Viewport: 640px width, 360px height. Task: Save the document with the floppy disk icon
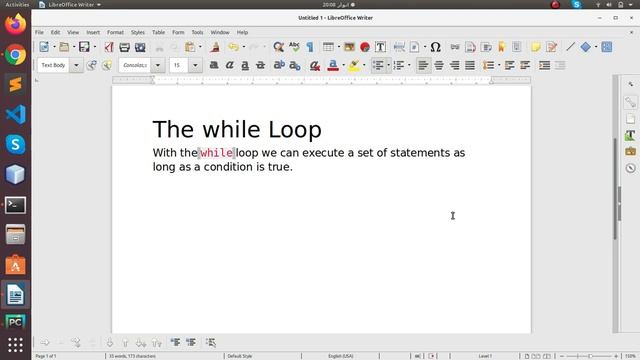pyautogui.click(x=84, y=47)
